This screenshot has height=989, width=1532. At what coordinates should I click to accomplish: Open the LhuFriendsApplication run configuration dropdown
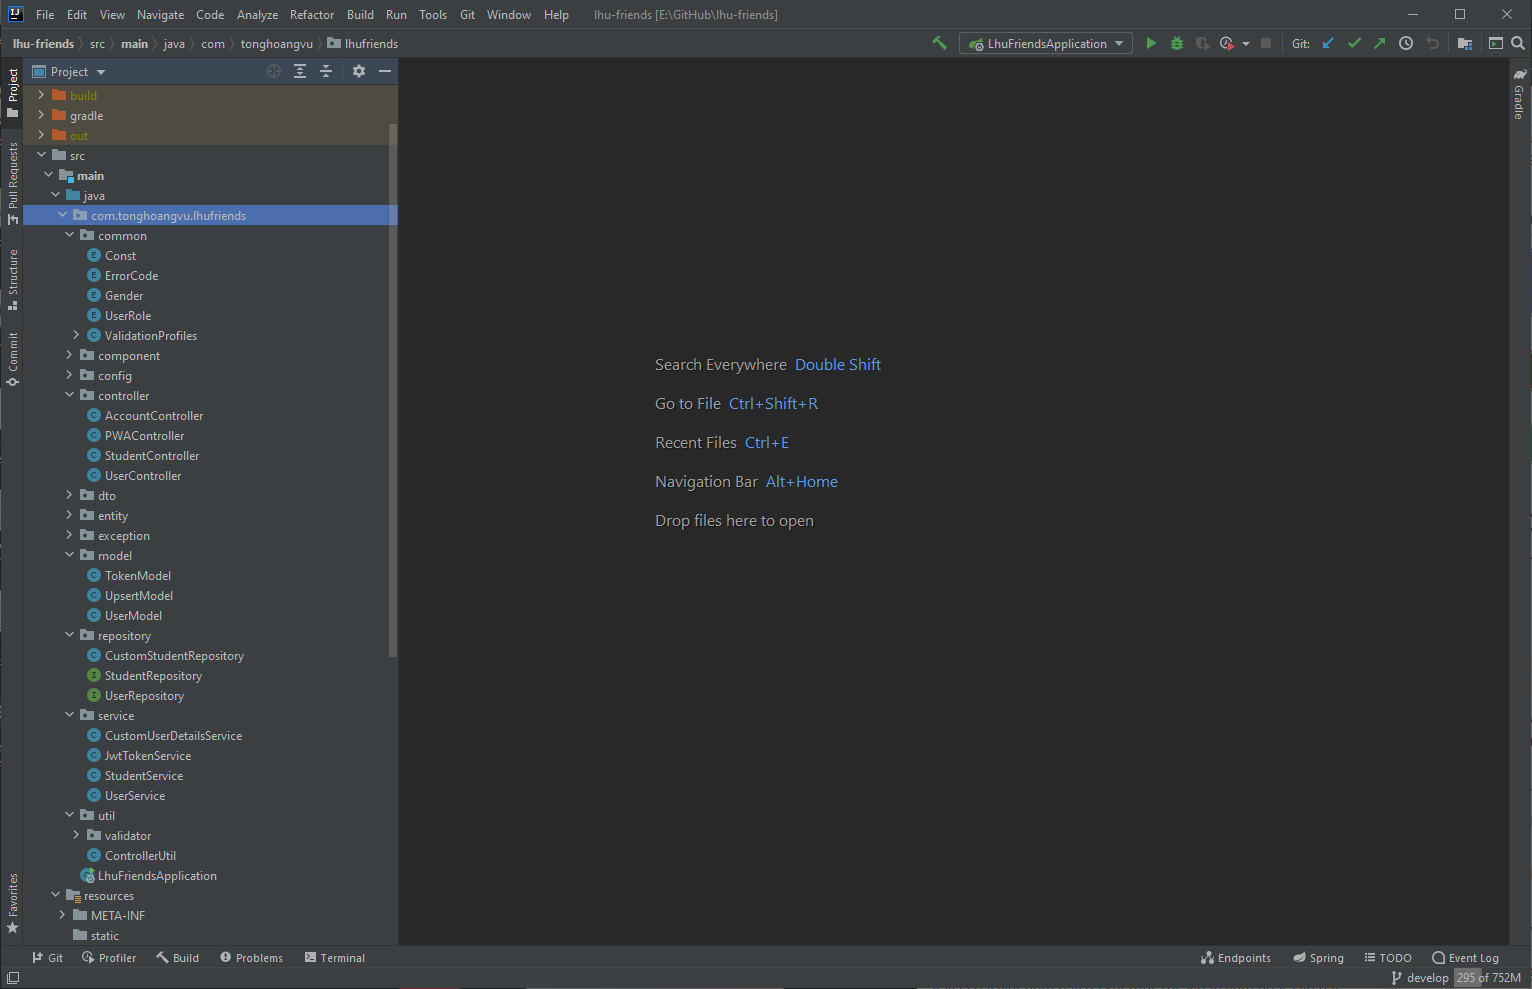tap(1046, 43)
